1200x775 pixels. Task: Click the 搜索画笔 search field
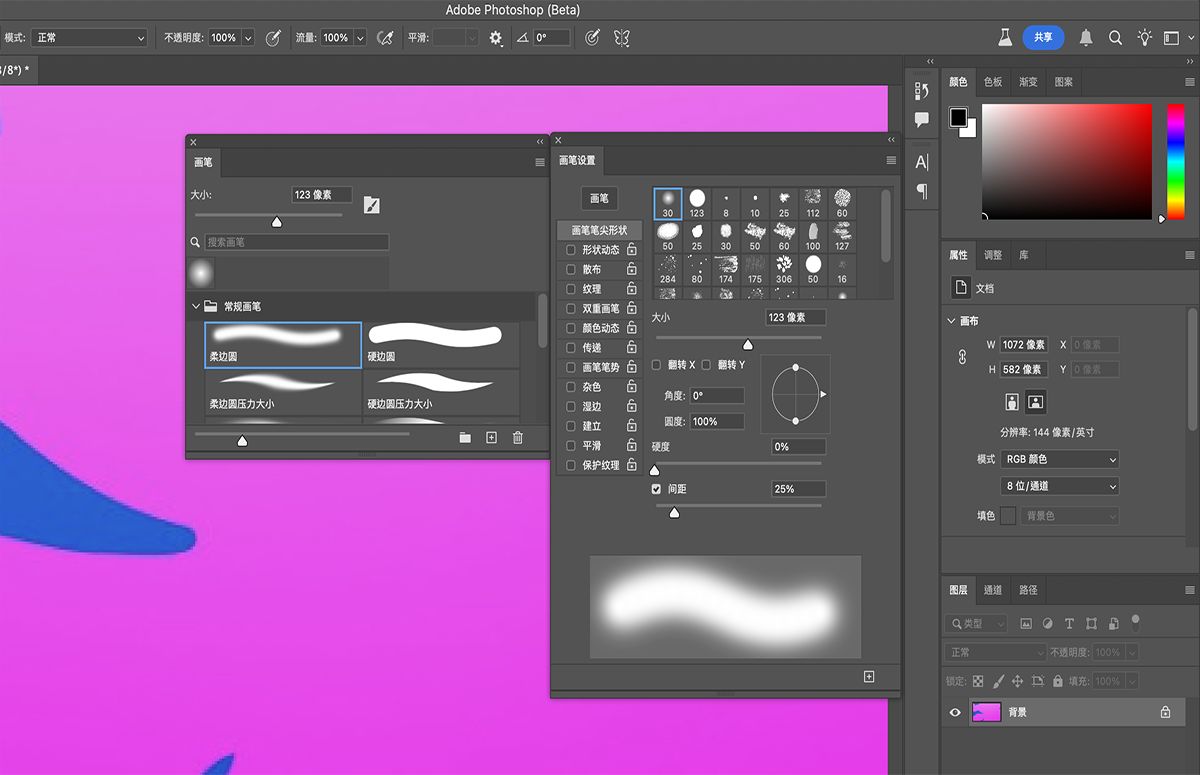click(x=297, y=242)
